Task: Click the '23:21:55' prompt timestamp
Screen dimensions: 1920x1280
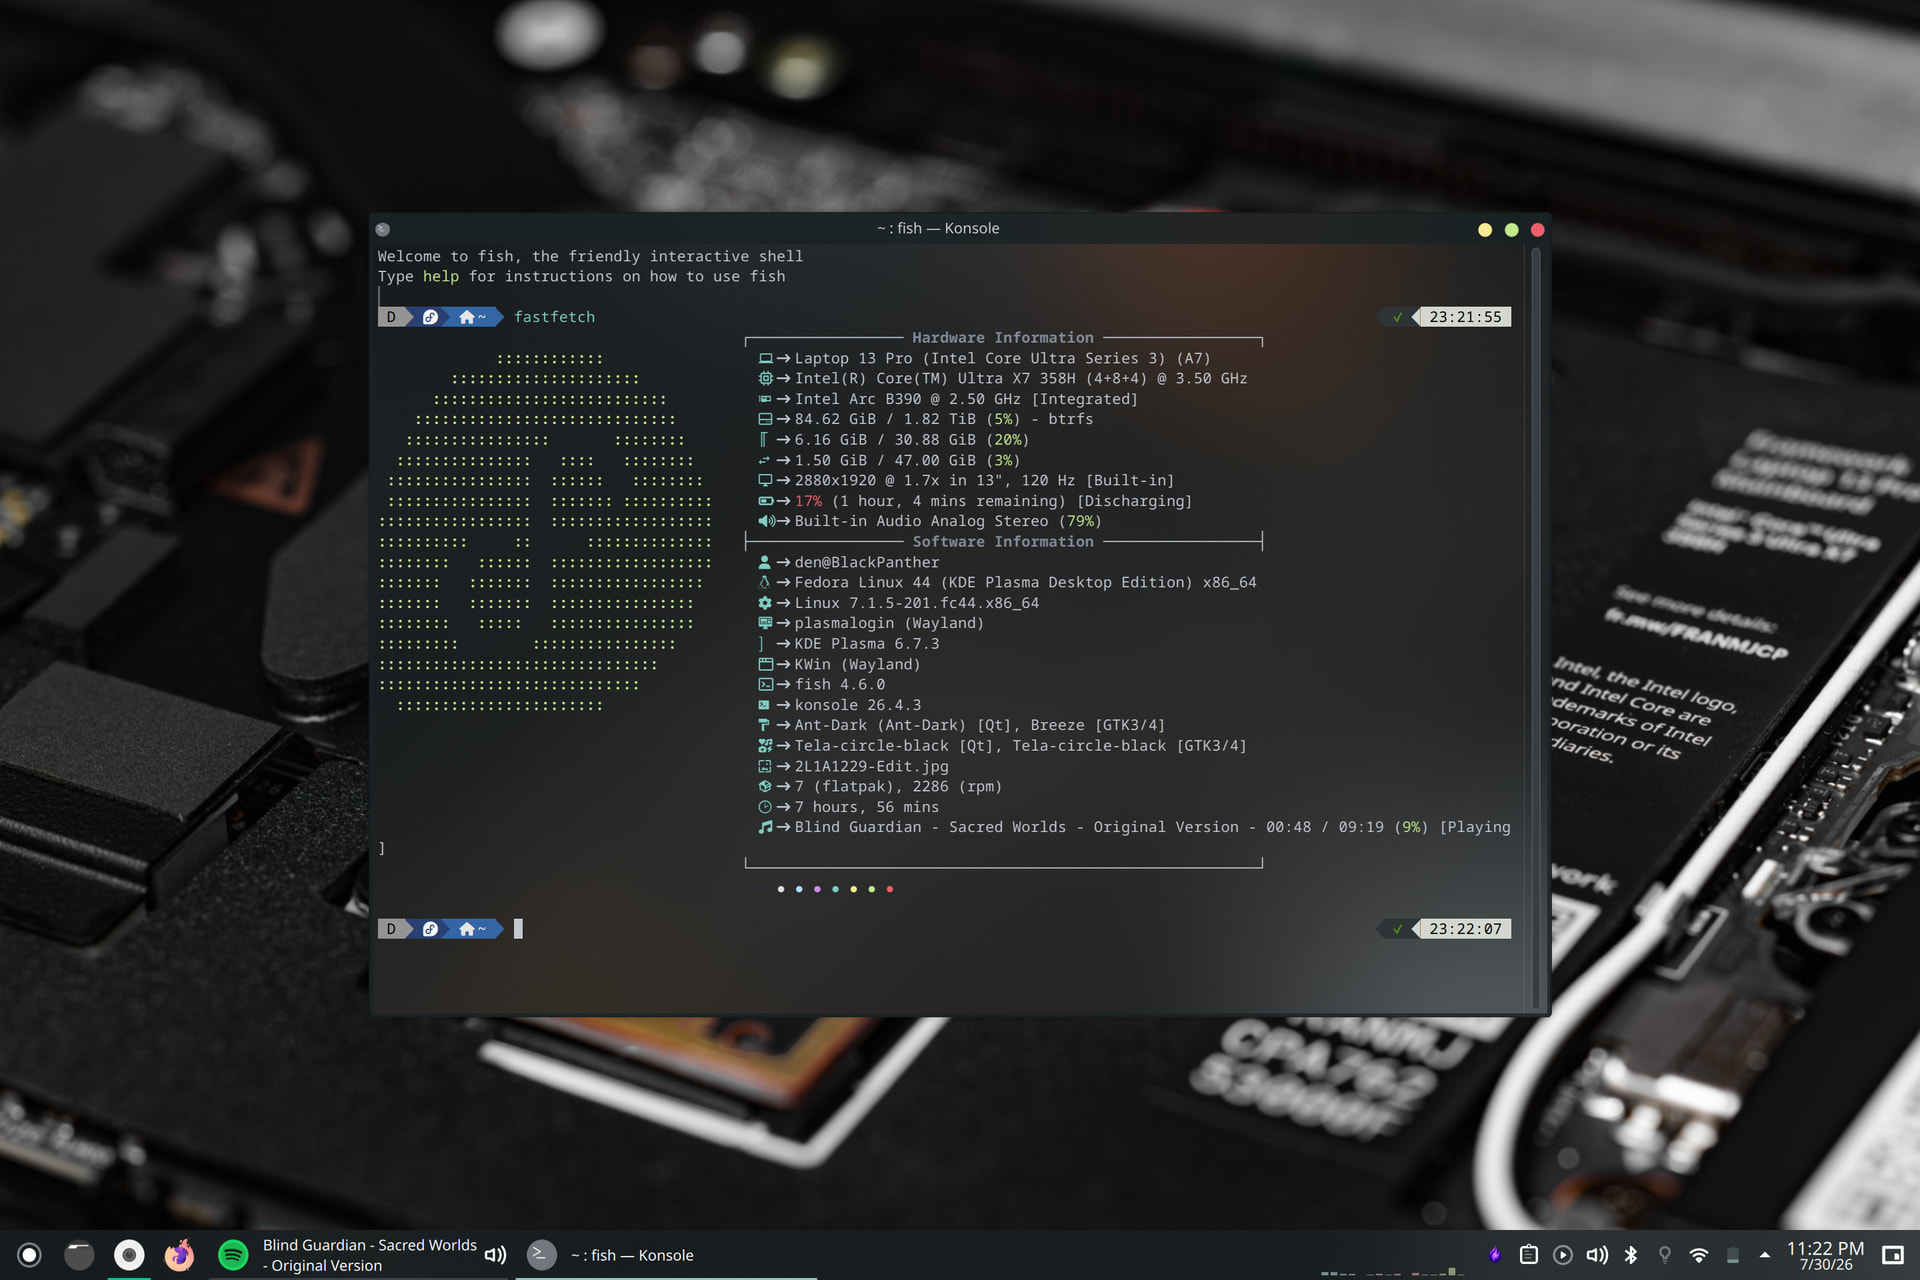Action: coord(1465,317)
